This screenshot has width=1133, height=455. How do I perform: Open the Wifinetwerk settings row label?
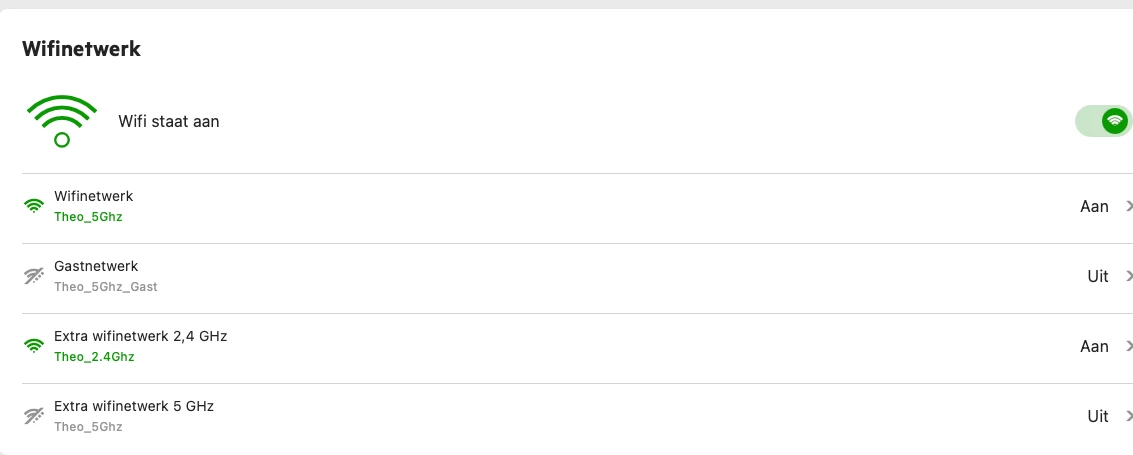(93, 197)
